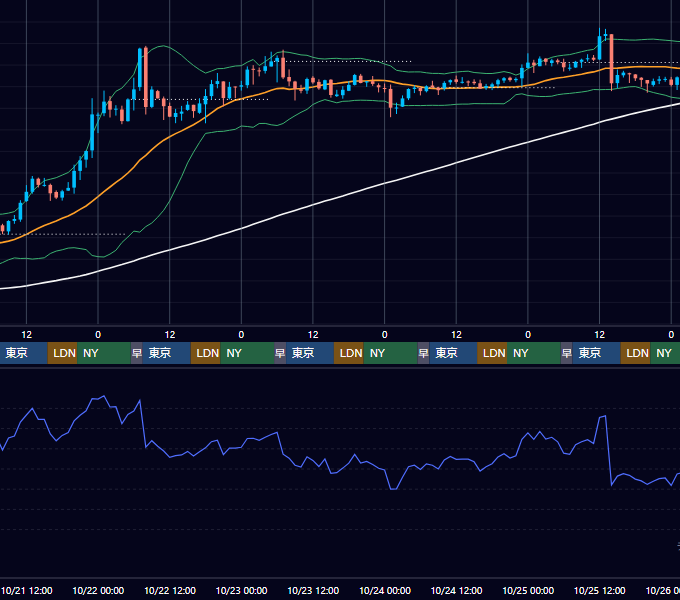Click the 10/22 00:00 date label

[98, 590]
